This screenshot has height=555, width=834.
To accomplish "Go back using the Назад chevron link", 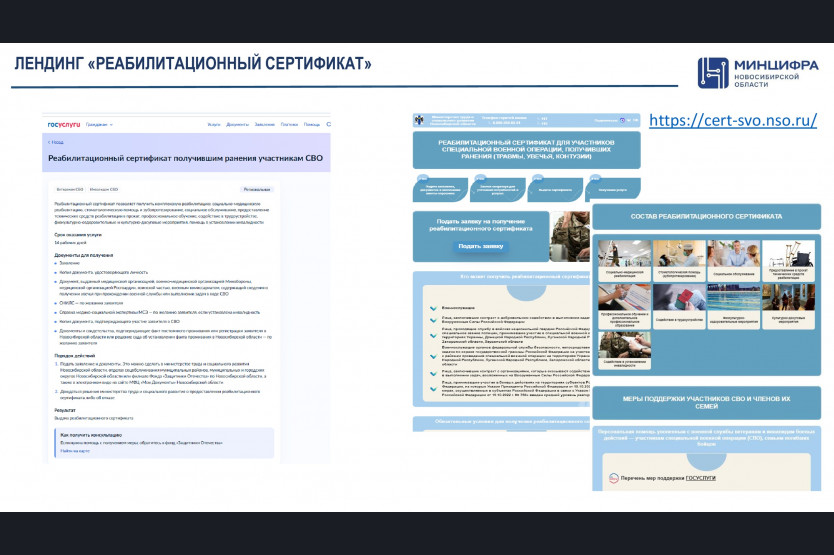I will [56, 142].
